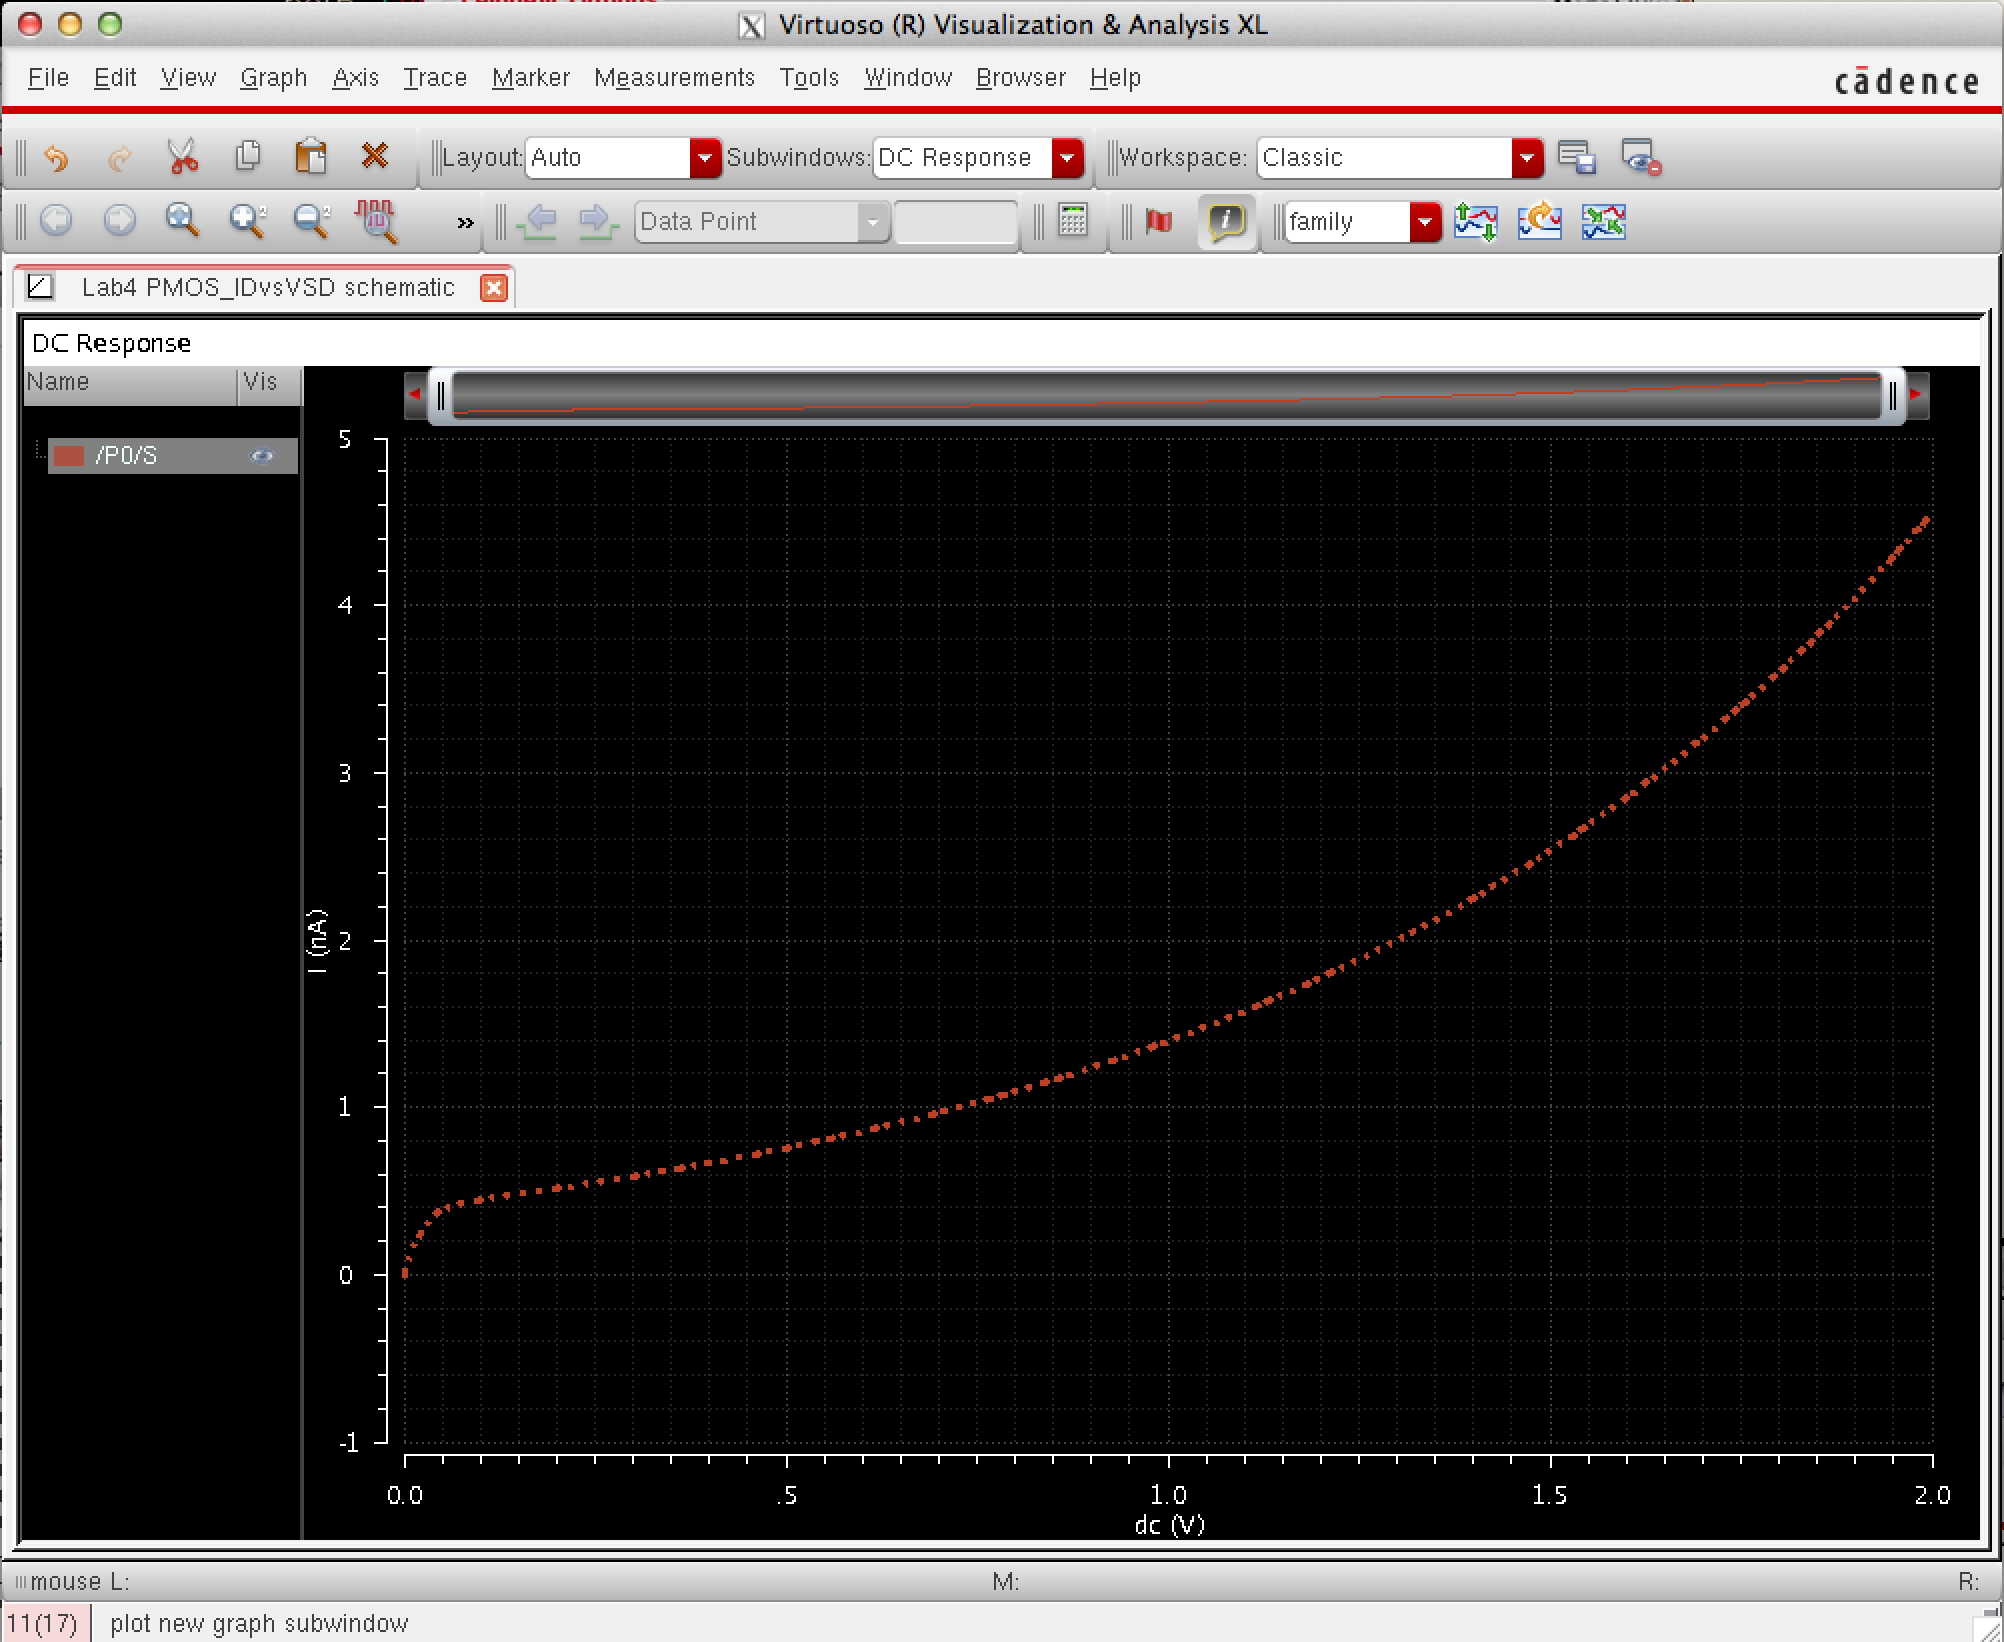The width and height of the screenshot is (2004, 1642).
Task: Click the delete workspace eye icon
Action: [1640, 158]
